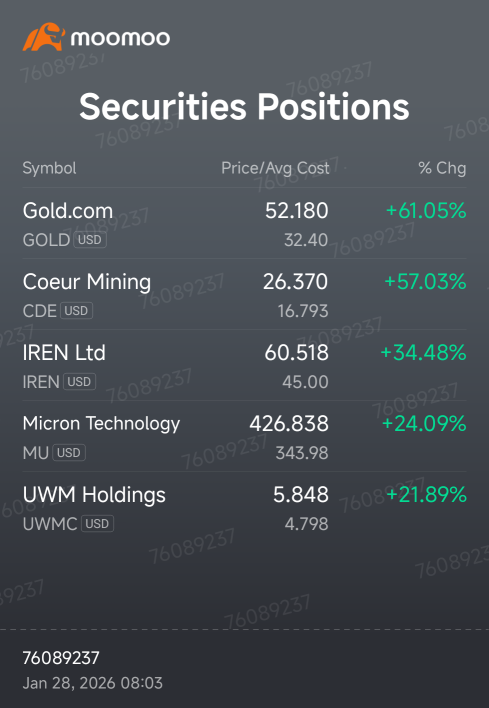Click the USD badge next to GOLD
489x708 pixels.
pos(90,240)
